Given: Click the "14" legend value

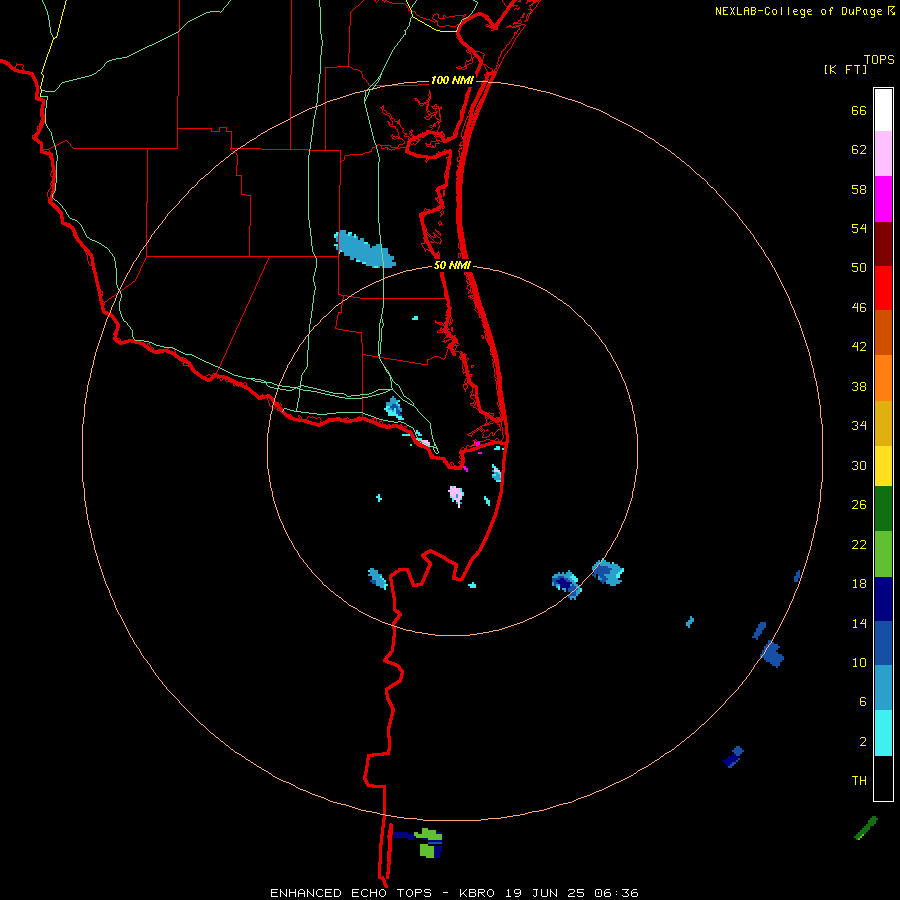Looking at the screenshot, I should coord(859,623).
